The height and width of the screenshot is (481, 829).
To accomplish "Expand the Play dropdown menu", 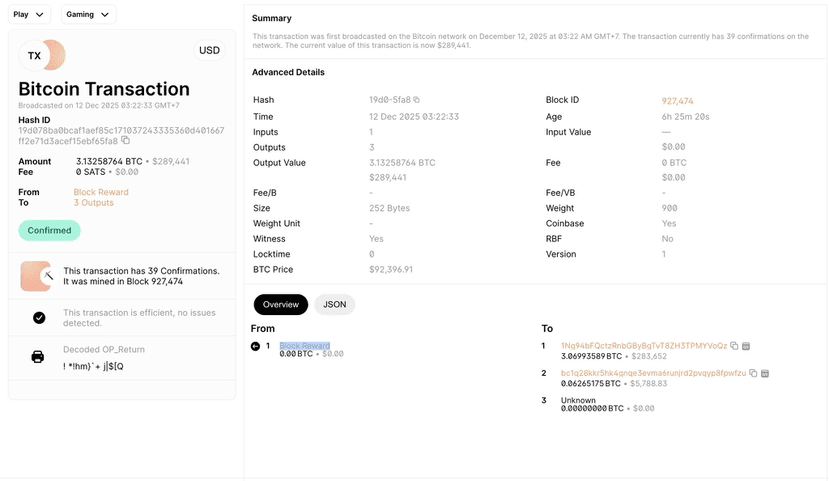I will point(29,14).
